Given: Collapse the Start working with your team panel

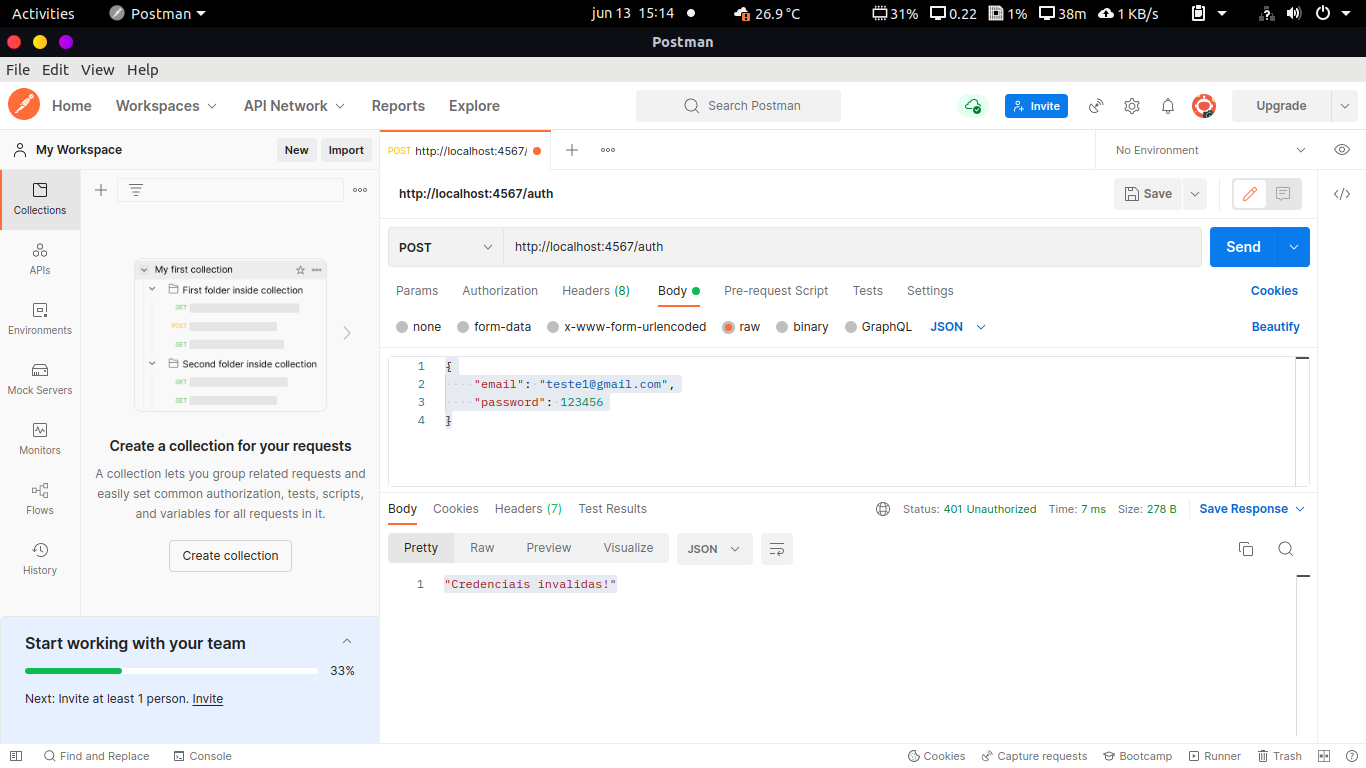Looking at the screenshot, I should [x=347, y=642].
